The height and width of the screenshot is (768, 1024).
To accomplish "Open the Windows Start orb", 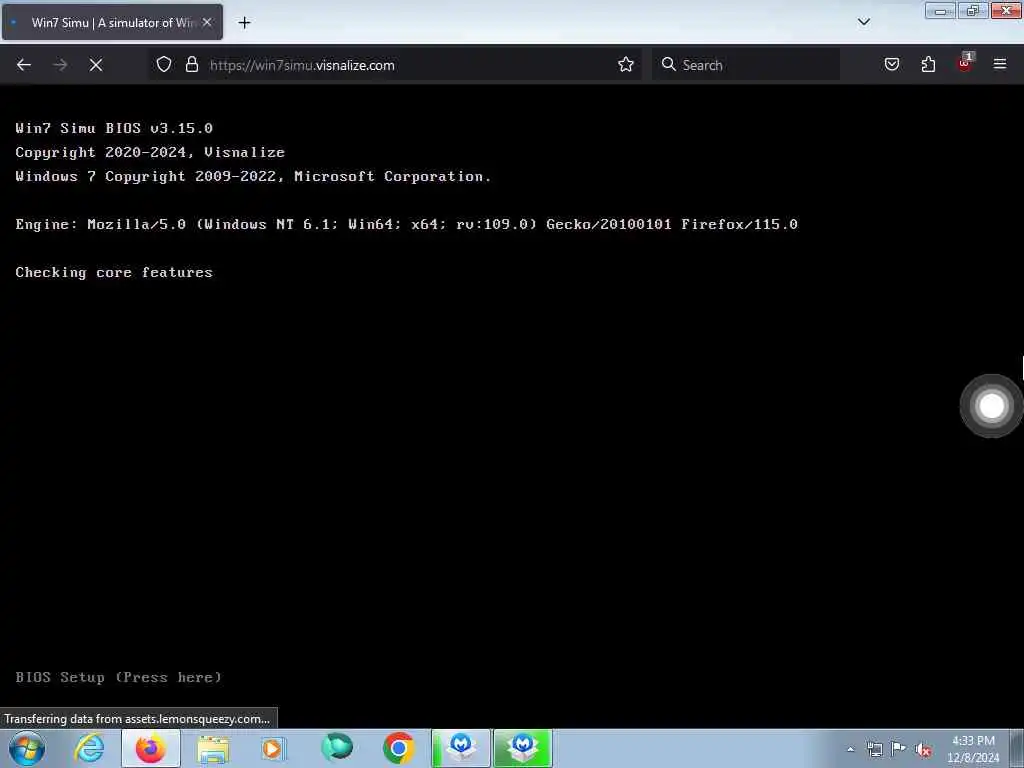I will (x=27, y=748).
